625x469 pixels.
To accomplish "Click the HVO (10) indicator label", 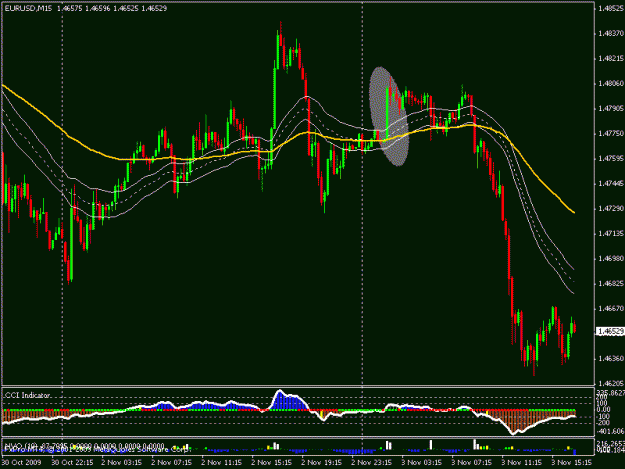I will click(20, 445).
